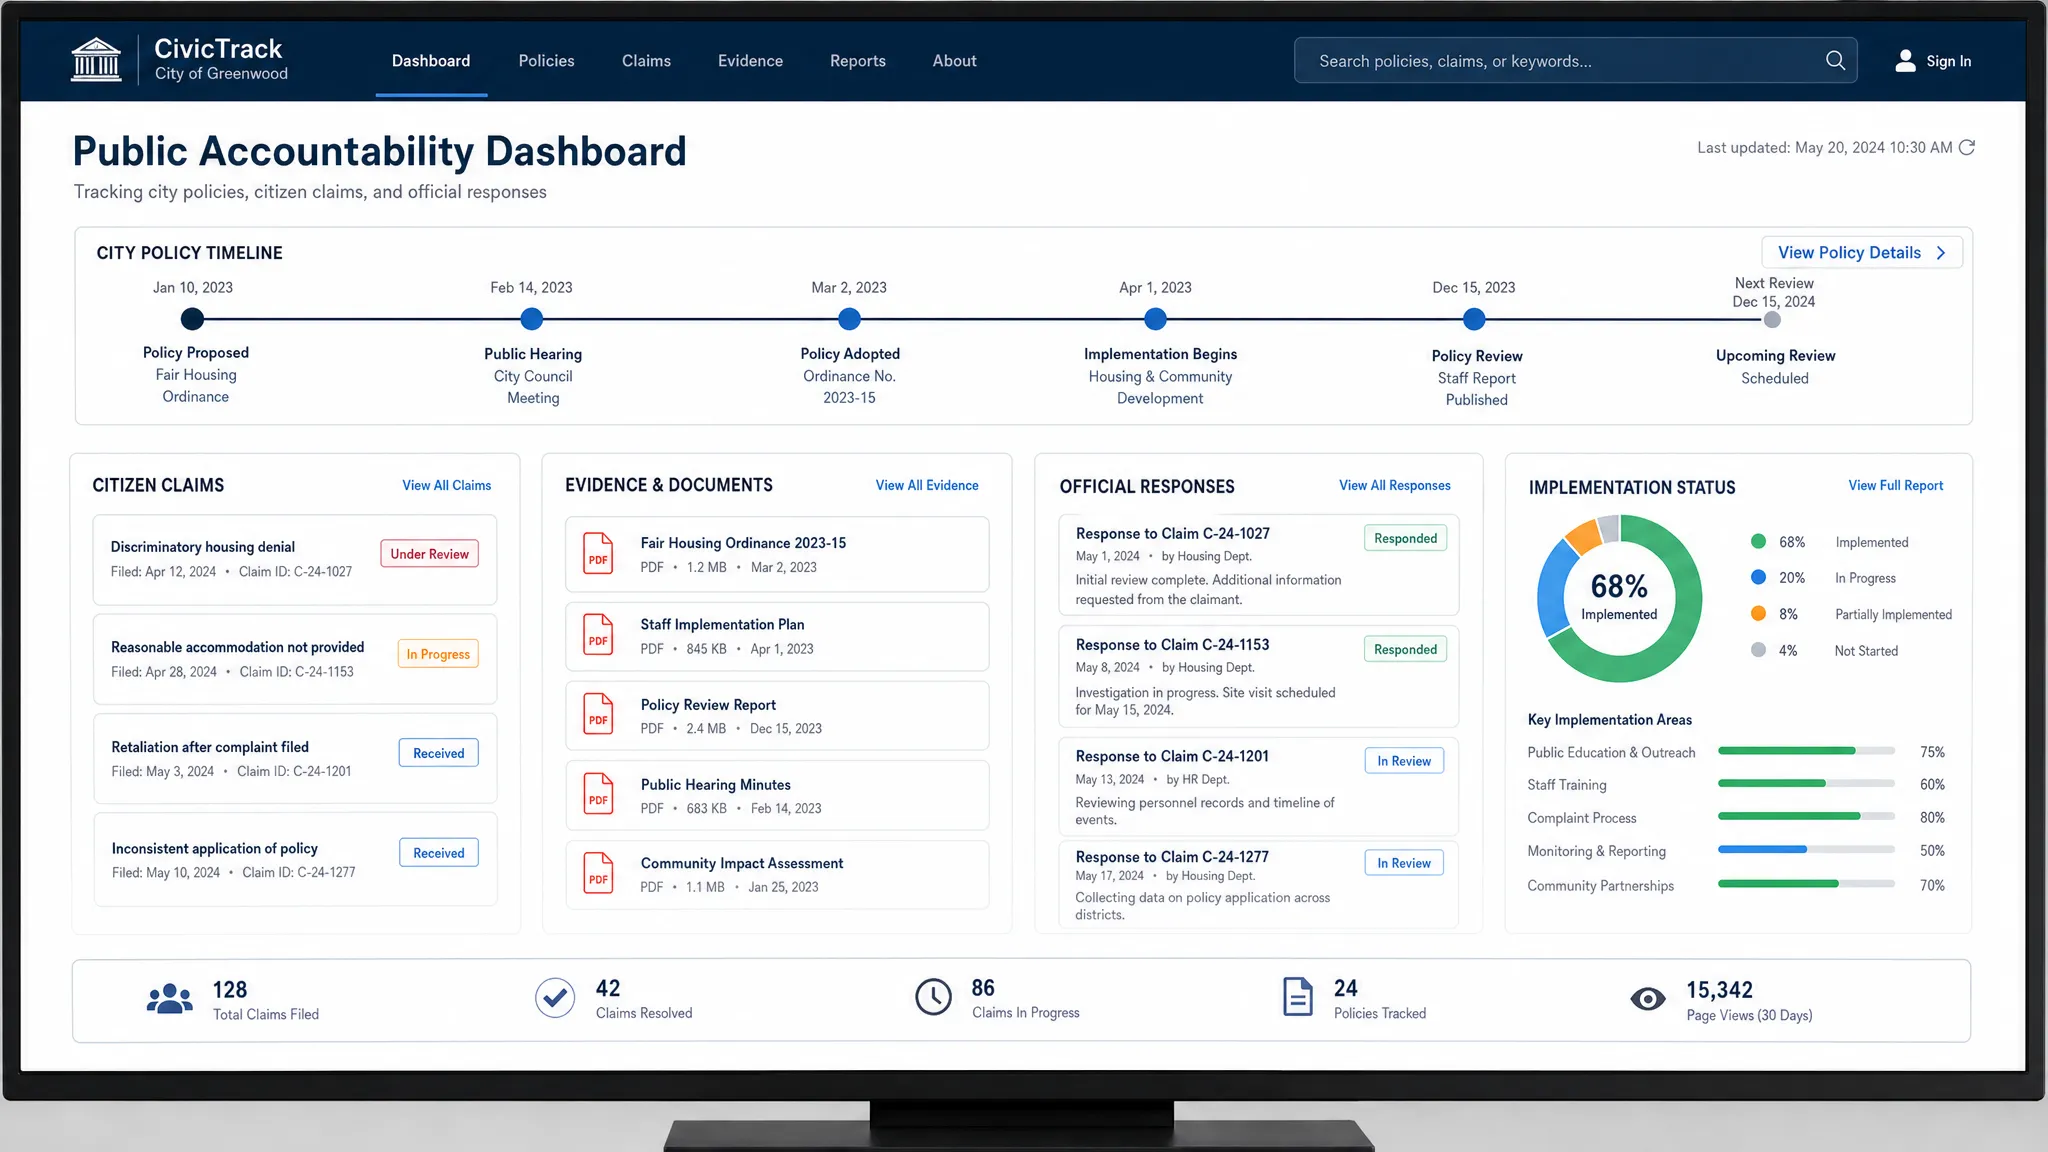This screenshot has height=1152, width=2048.
Task: Open Response to Claim C-24-1027 title
Action: (1172, 534)
